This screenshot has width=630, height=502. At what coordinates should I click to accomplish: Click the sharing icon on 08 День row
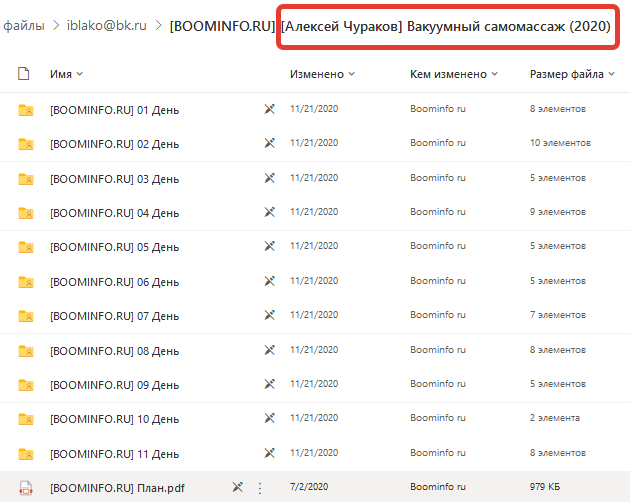(x=270, y=350)
